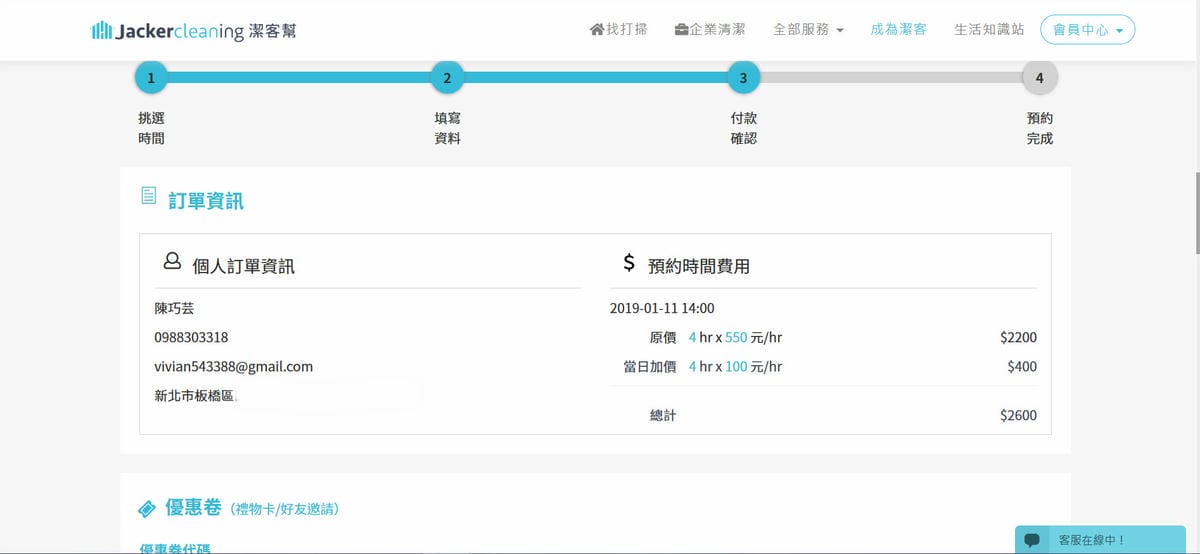The image size is (1200, 554).
Task: Click the briefcase icon beside 企業清潔
Action: (681, 29)
